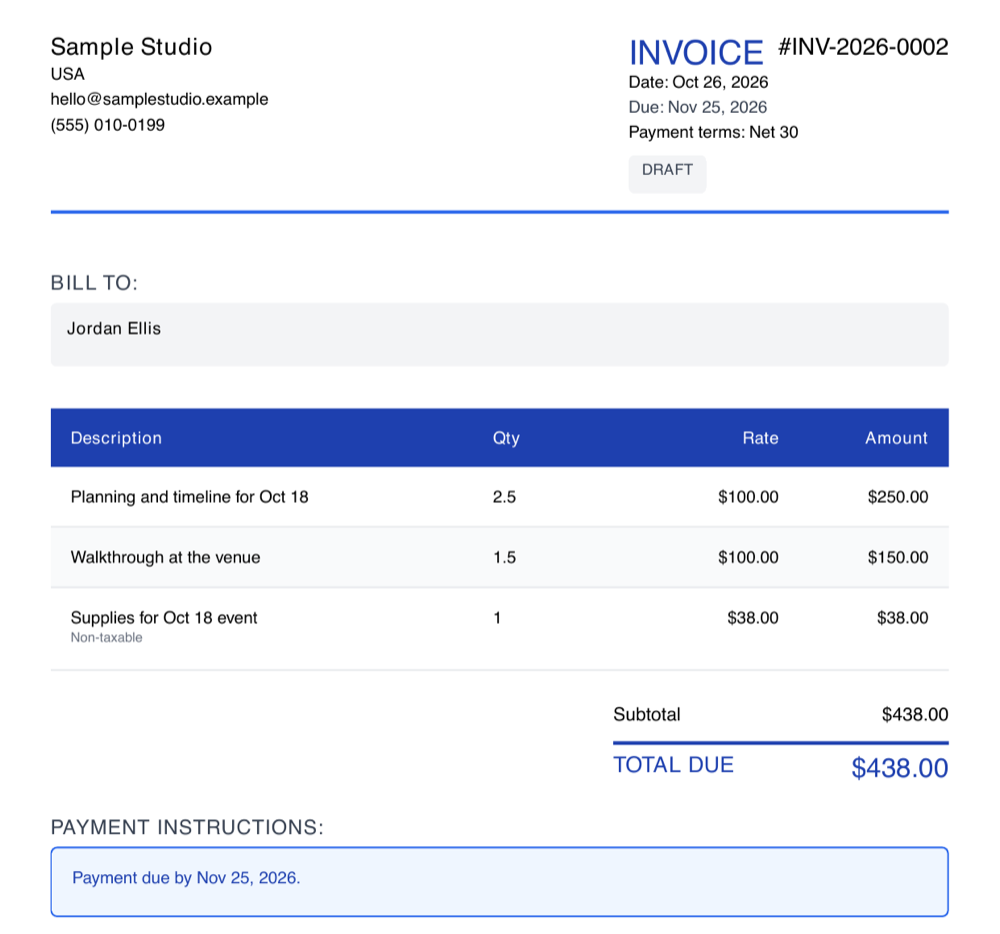Click the Due: Nov 25, 2026 line
The image size is (1000, 934).
[698, 107]
